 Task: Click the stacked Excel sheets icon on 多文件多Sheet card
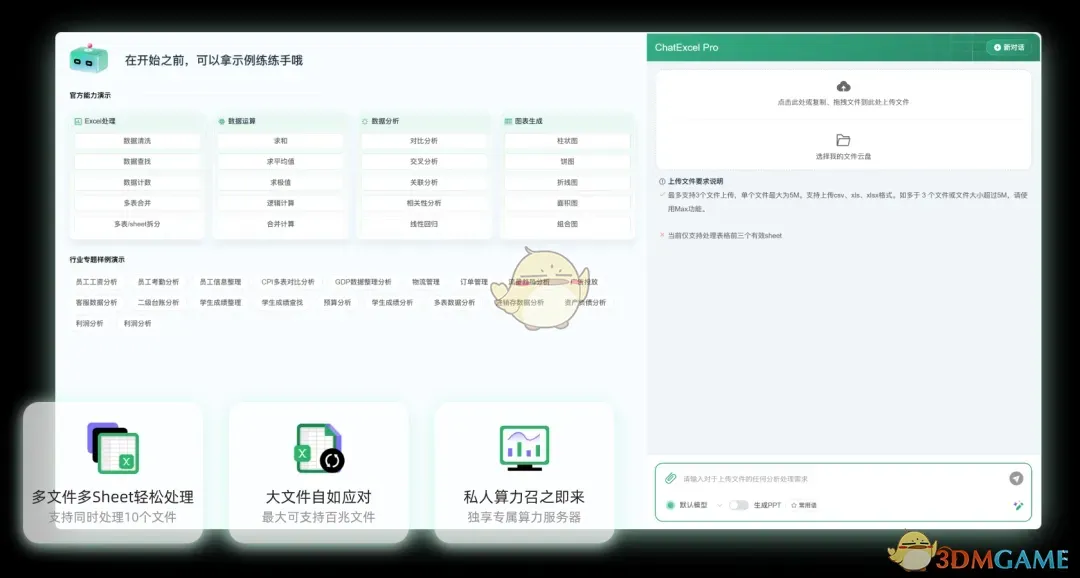(x=110, y=447)
